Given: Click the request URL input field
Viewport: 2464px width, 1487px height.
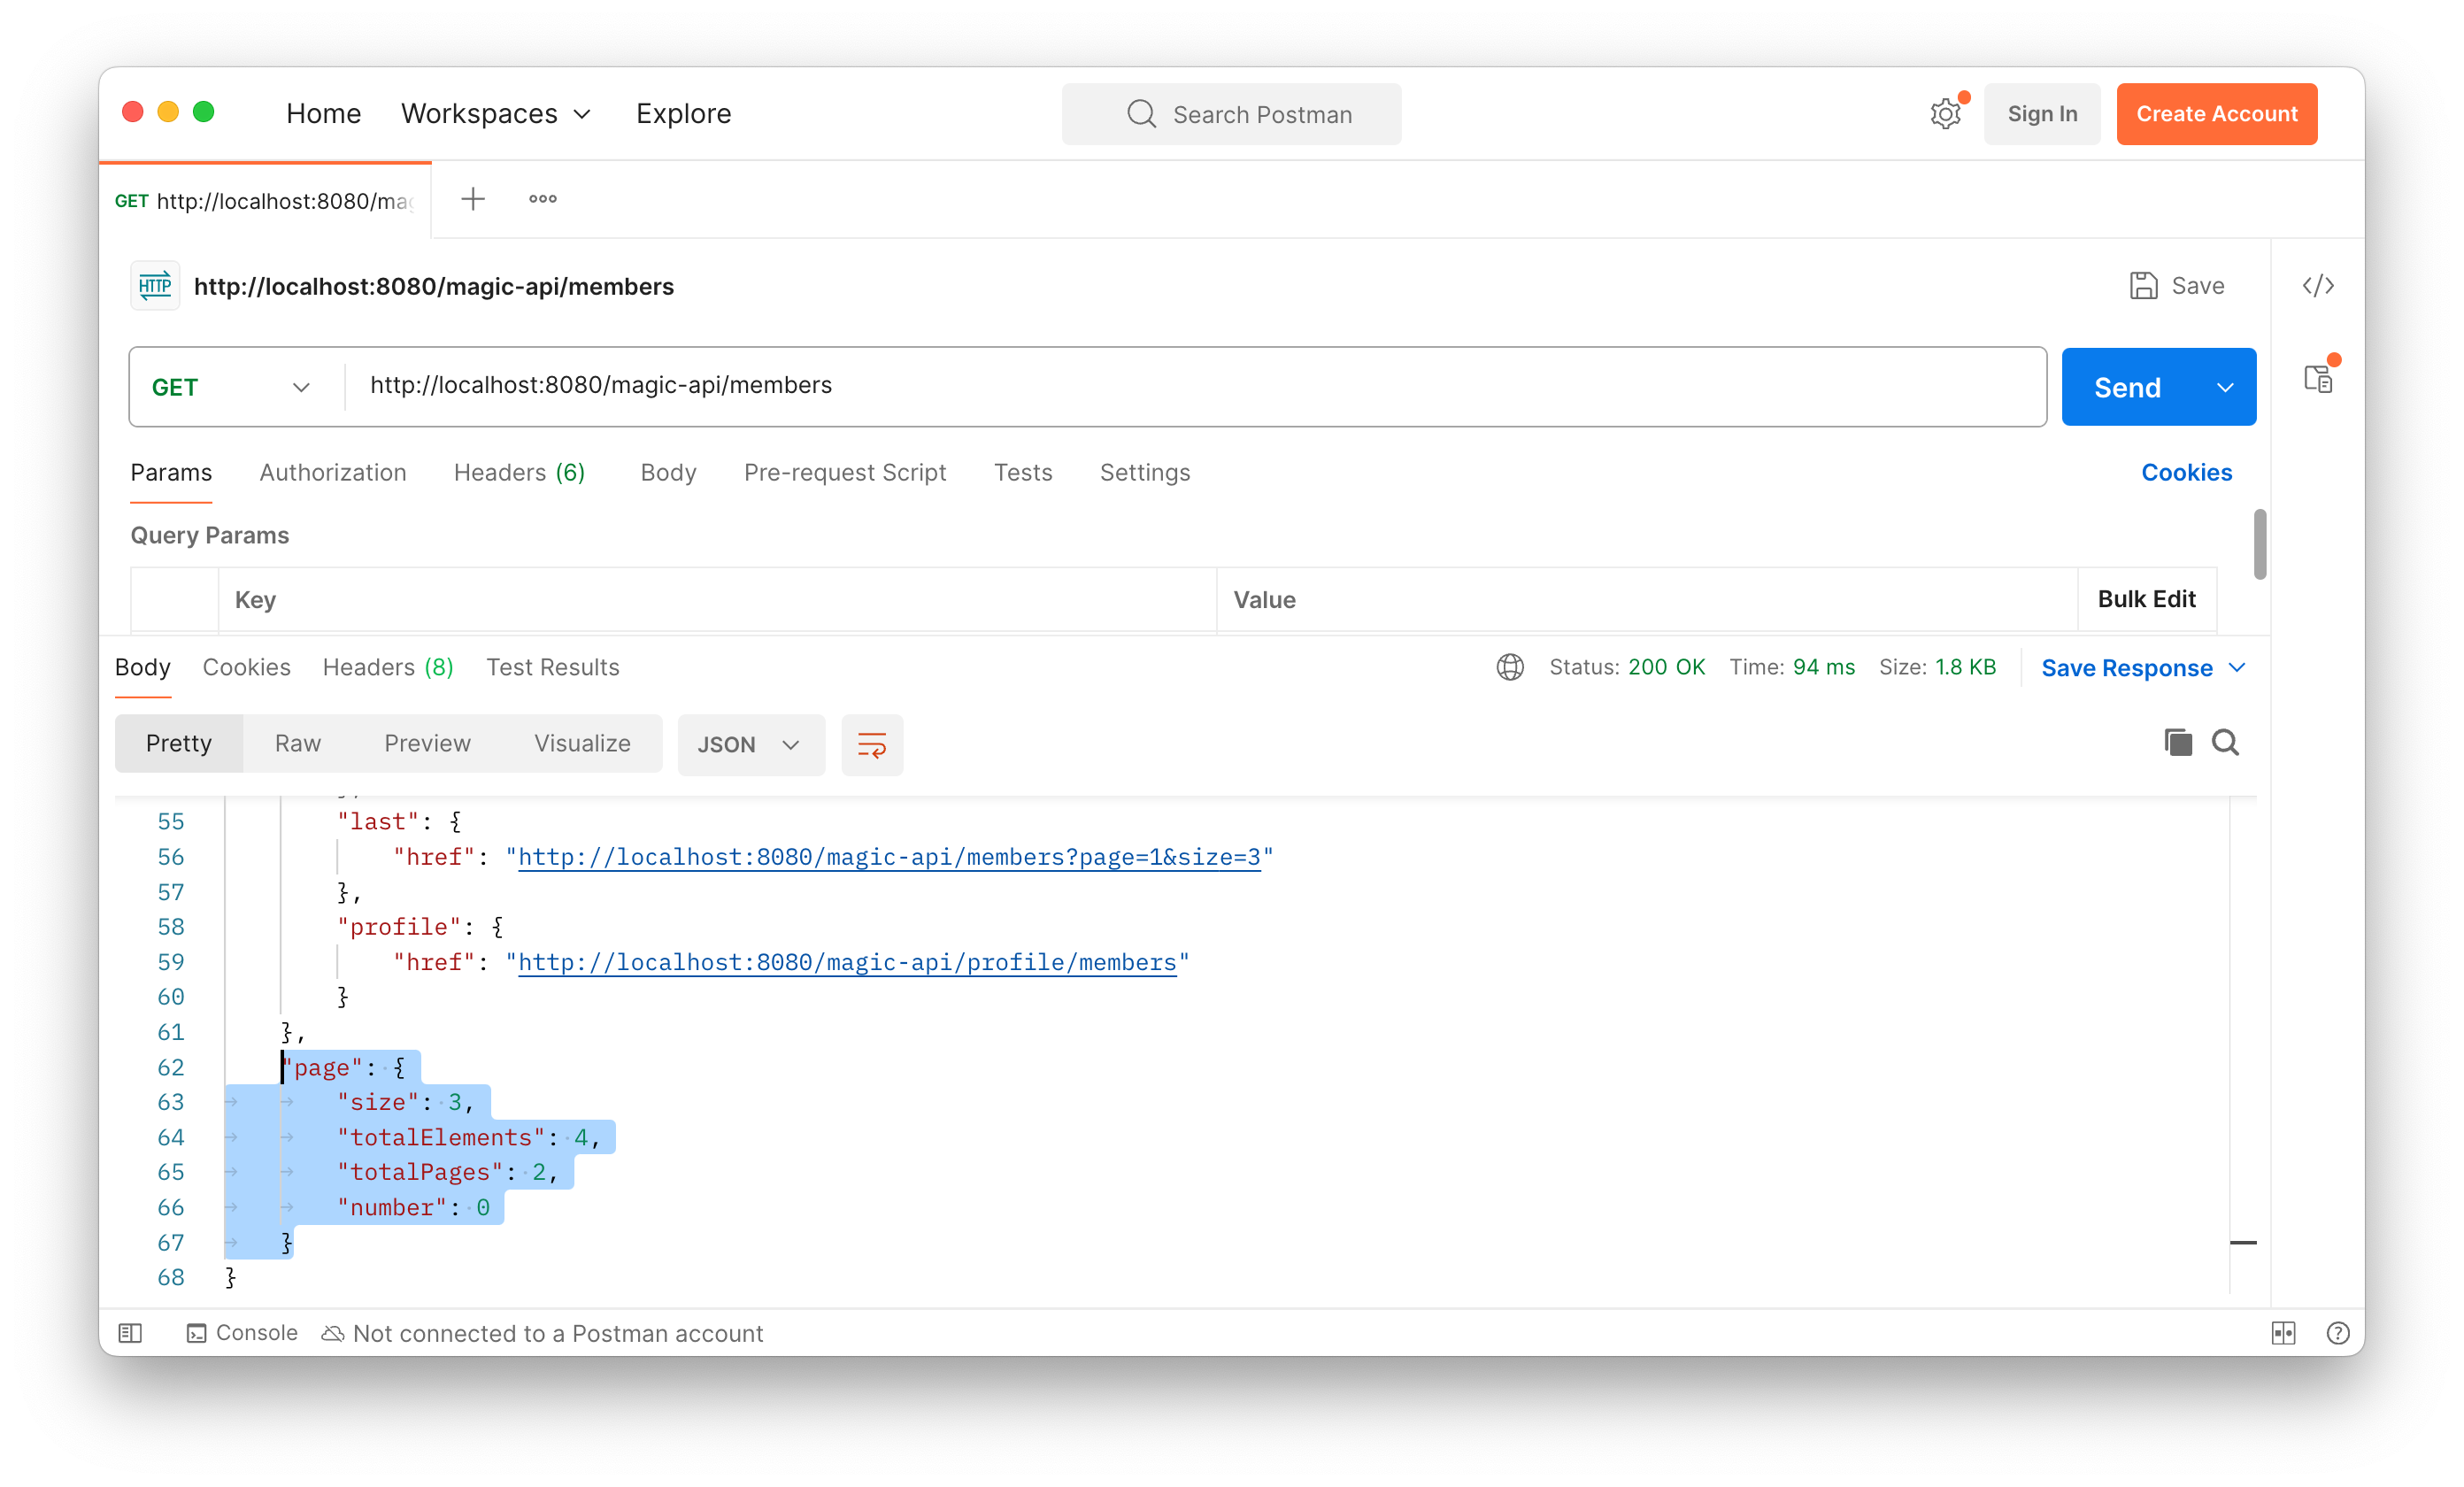Looking at the screenshot, I should tap(1190, 386).
